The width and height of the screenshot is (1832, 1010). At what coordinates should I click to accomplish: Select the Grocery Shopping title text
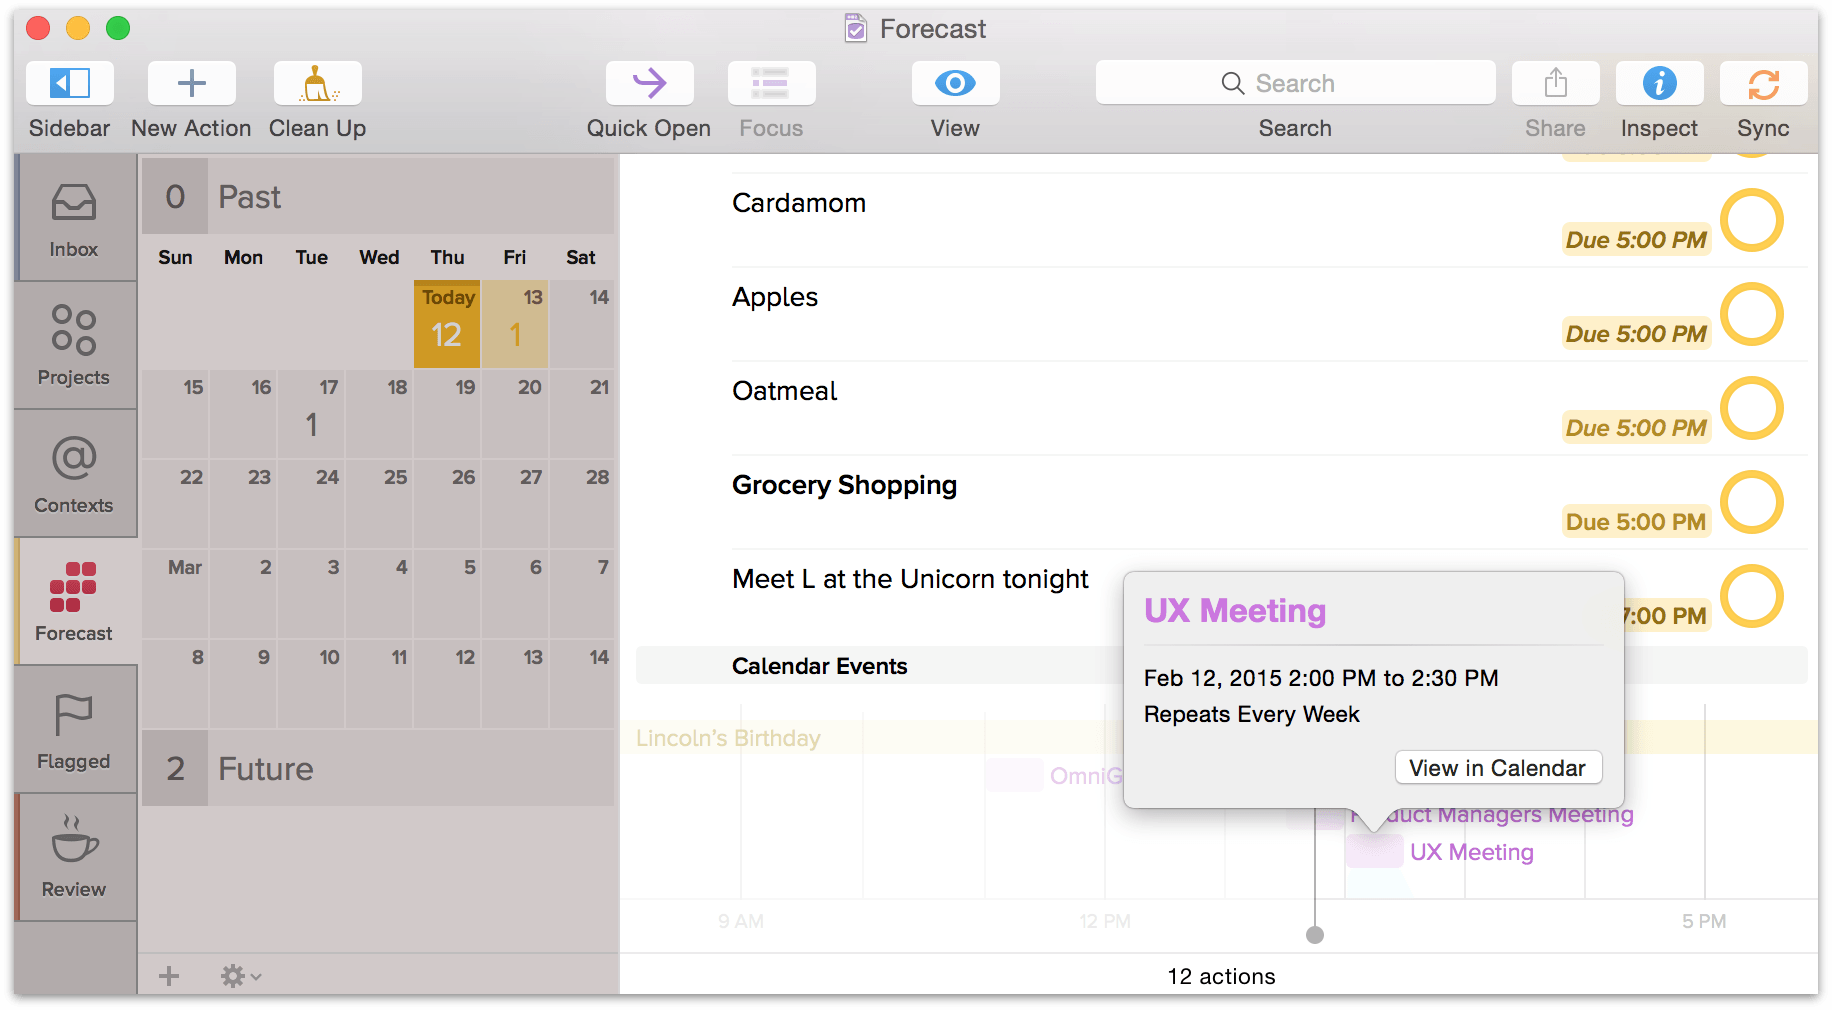[844, 485]
